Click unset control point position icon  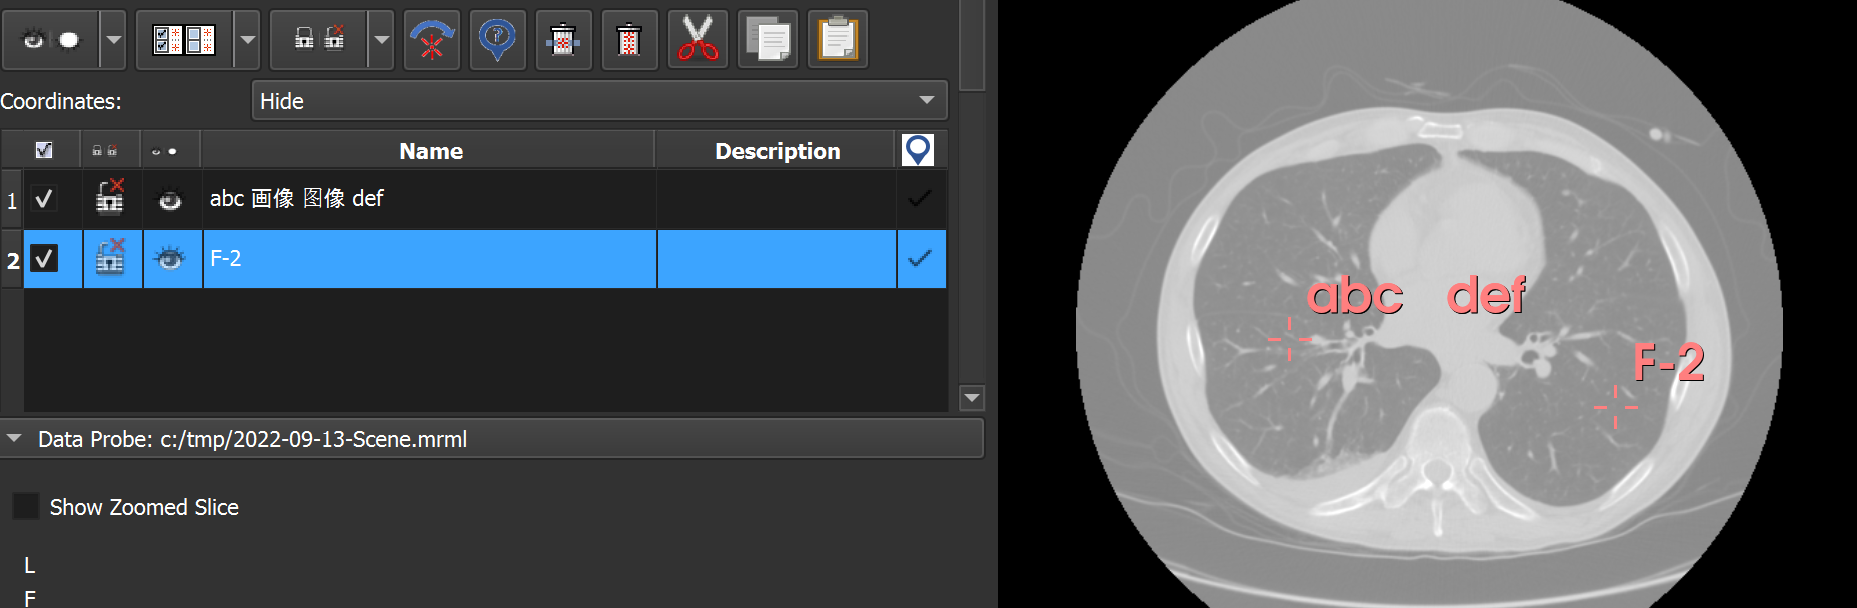432,40
